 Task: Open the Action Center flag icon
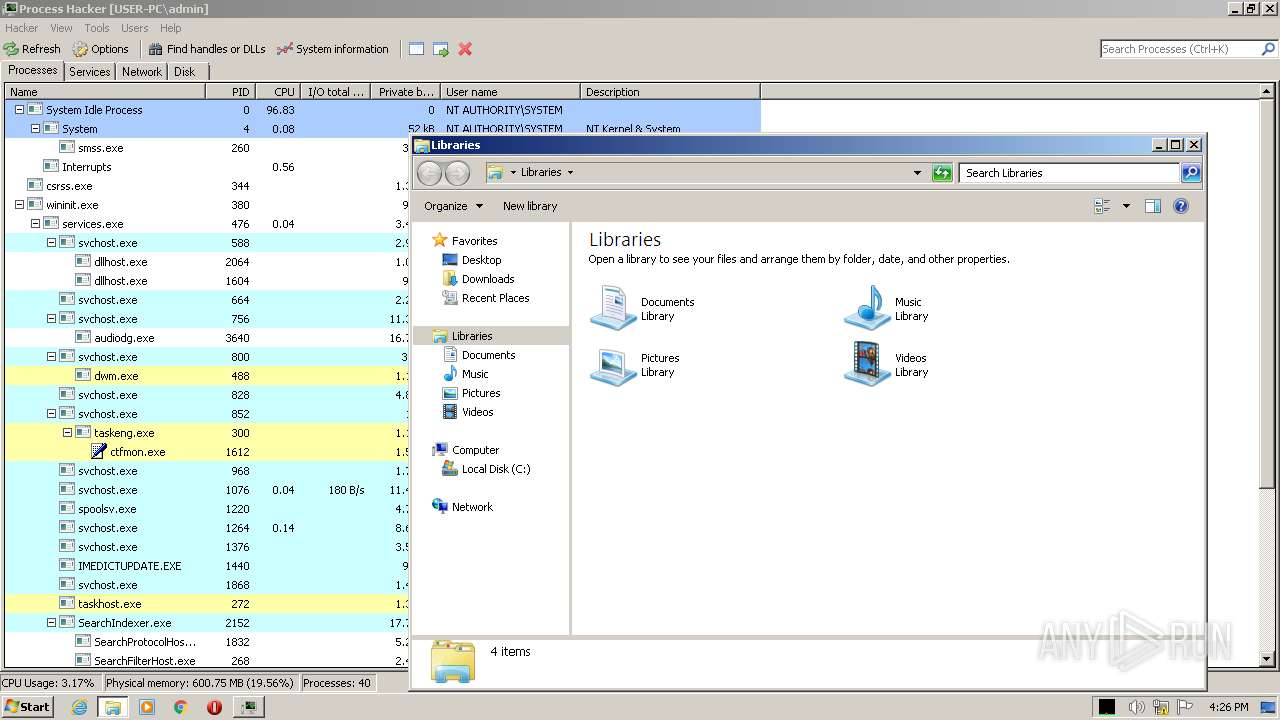pos(1185,707)
